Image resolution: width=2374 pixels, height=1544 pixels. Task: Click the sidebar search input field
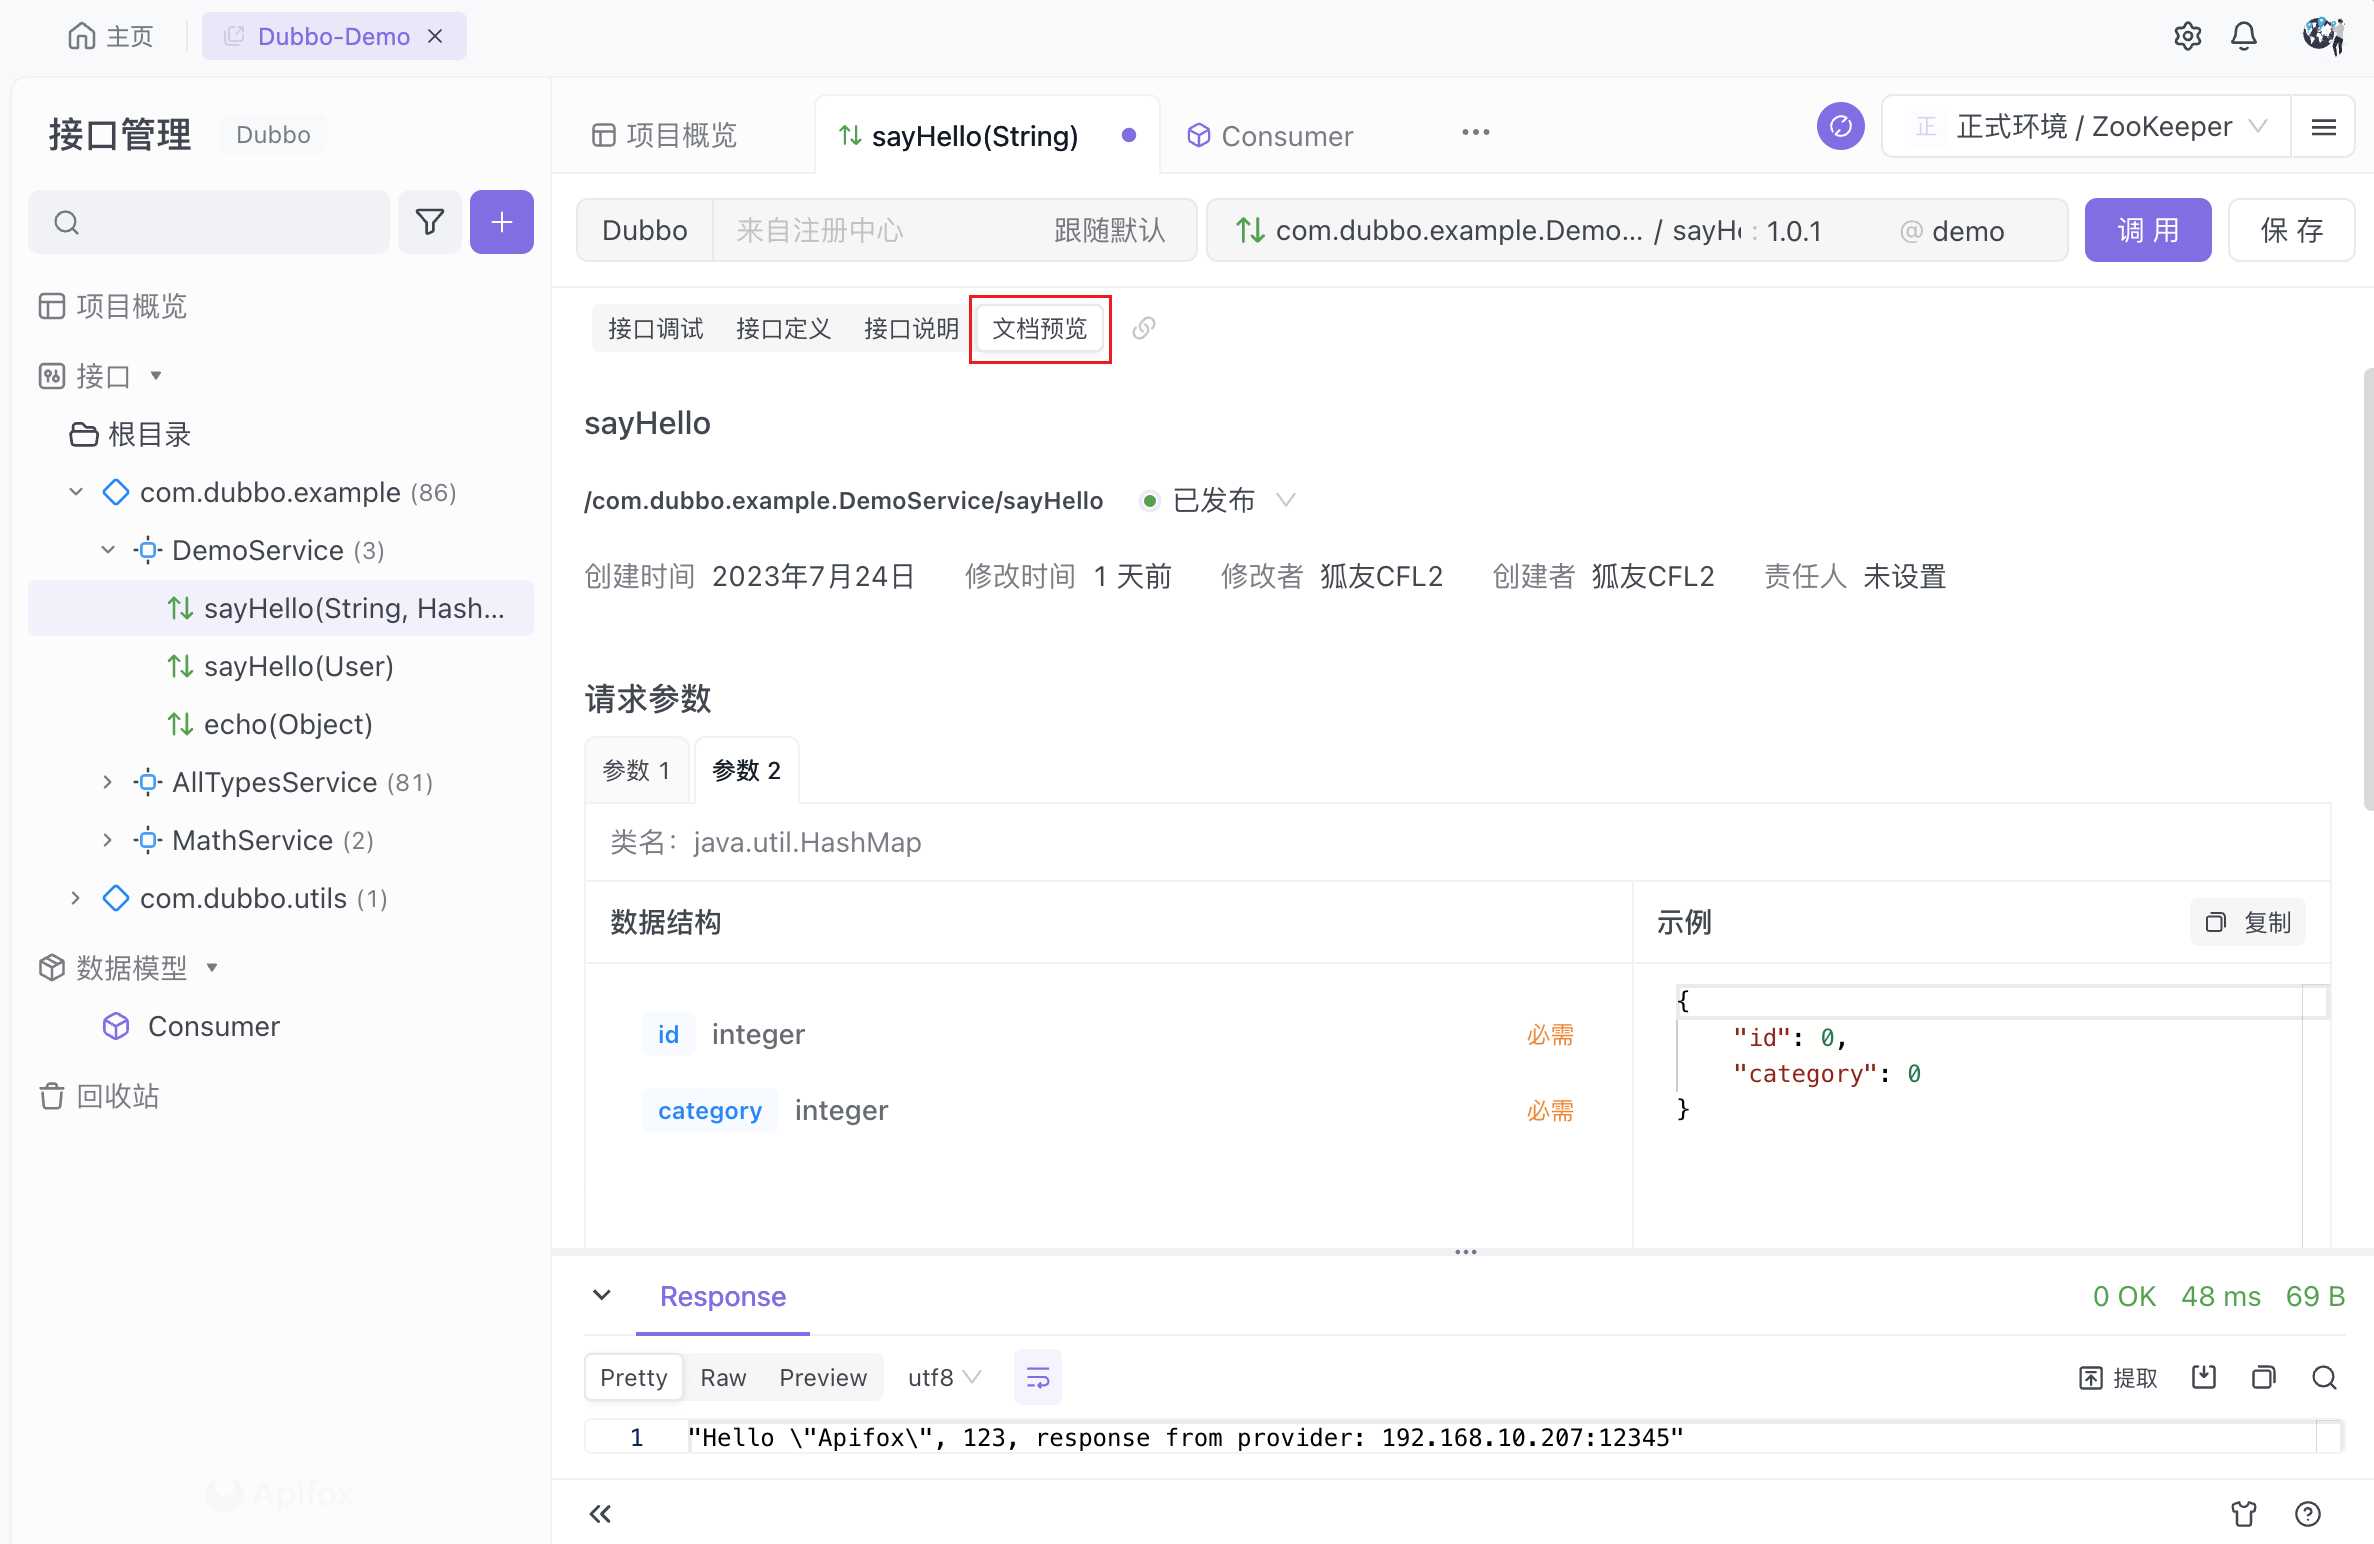click(210, 222)
